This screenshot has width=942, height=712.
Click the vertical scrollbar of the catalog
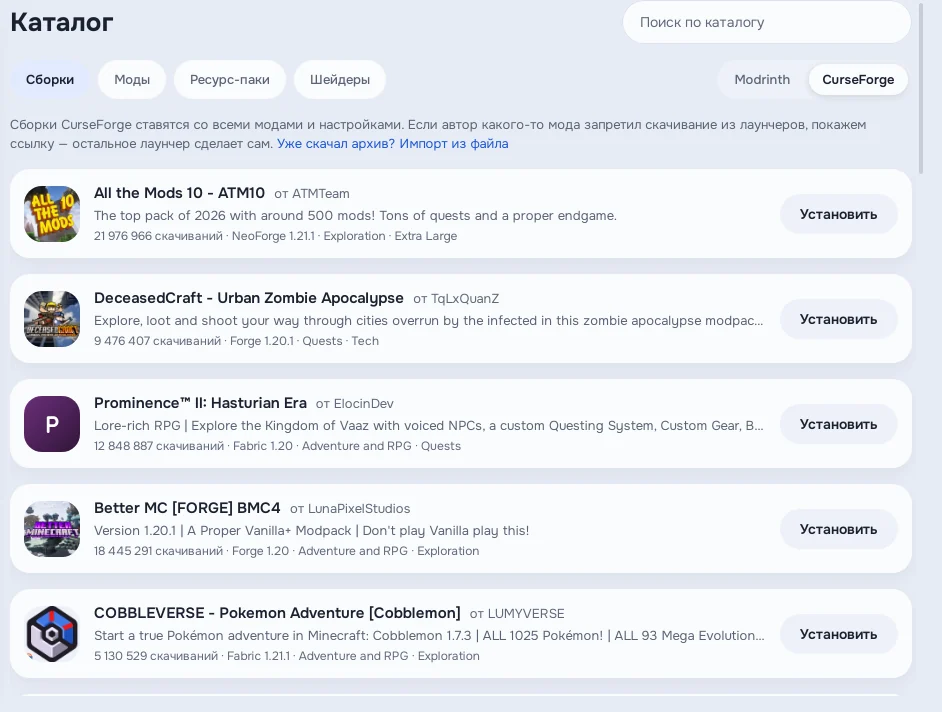coord(921,88)
